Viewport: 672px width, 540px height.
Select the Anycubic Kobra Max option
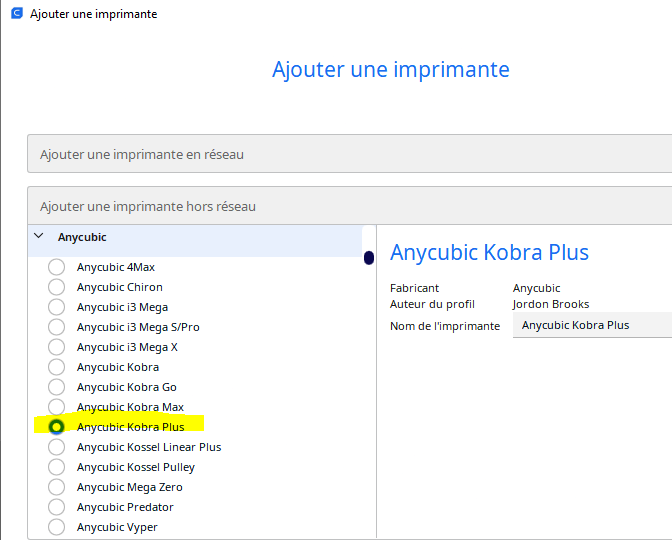point(57,407)
